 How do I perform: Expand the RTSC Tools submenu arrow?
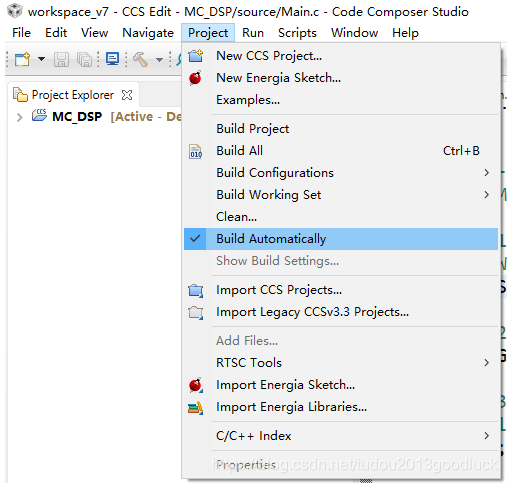tap(487, 363)
